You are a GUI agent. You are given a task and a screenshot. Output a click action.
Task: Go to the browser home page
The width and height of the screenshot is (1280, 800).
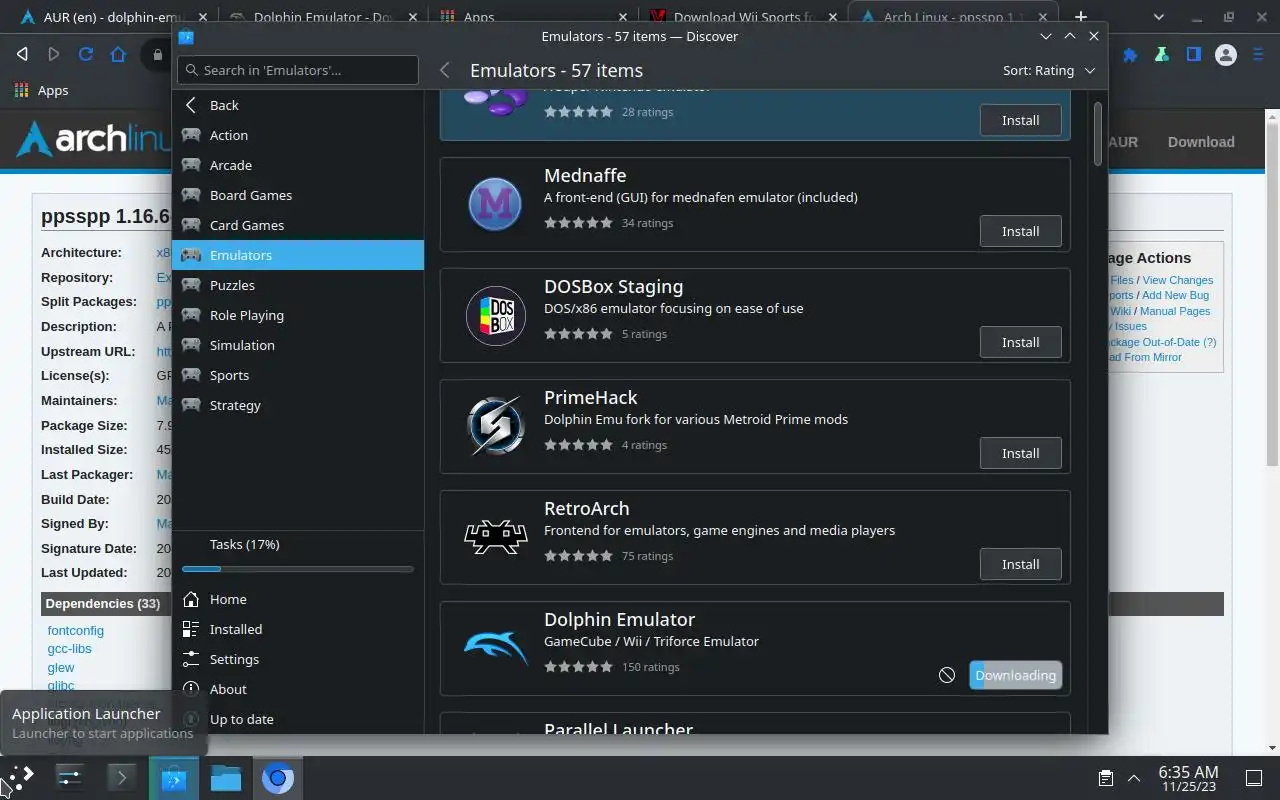pyautogui.click(x=118, y=55)
